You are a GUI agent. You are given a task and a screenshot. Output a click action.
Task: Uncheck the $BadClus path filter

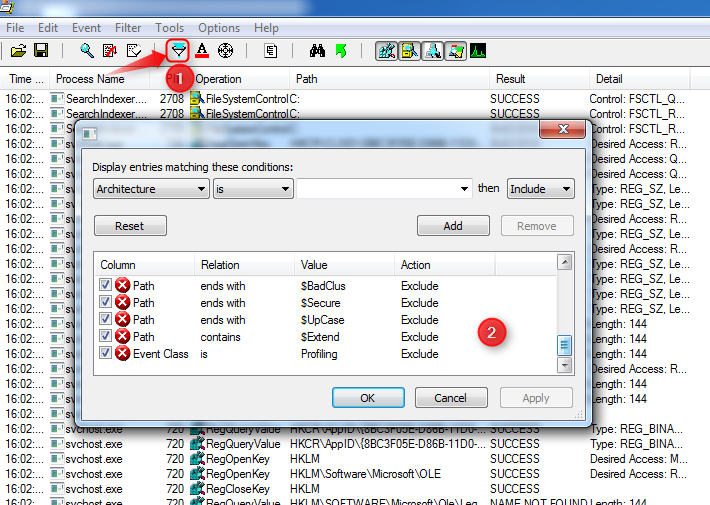pyautogui.click(x=105, y=284)
